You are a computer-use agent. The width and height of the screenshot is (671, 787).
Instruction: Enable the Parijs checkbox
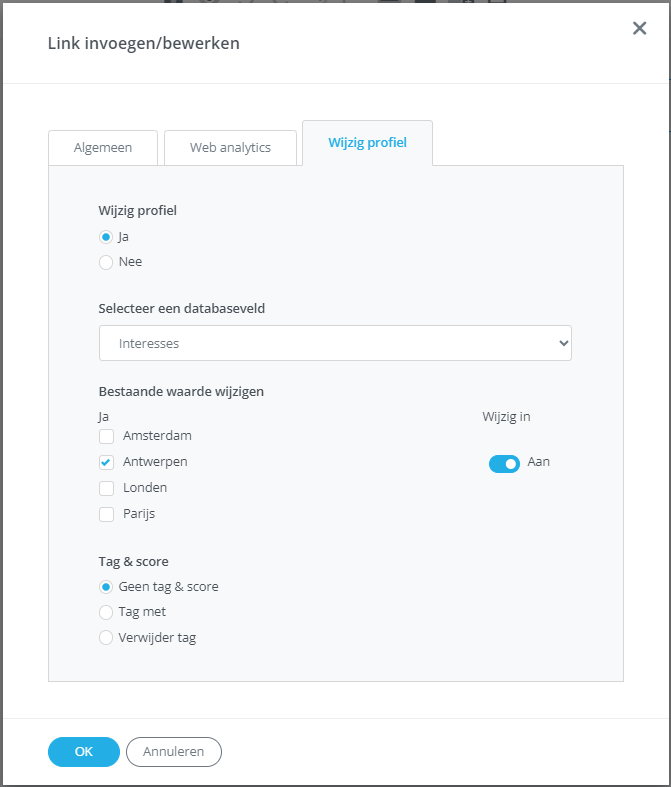point(106,514)
